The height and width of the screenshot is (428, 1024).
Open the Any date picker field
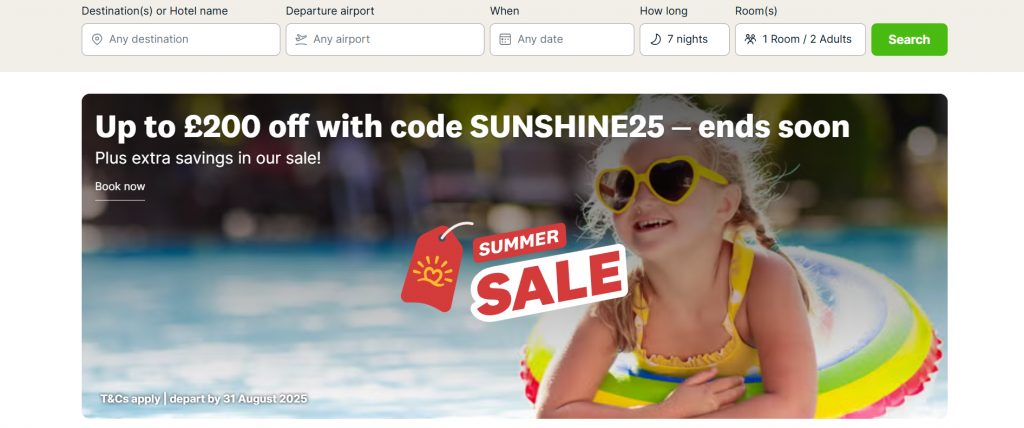tap(562, 39)
